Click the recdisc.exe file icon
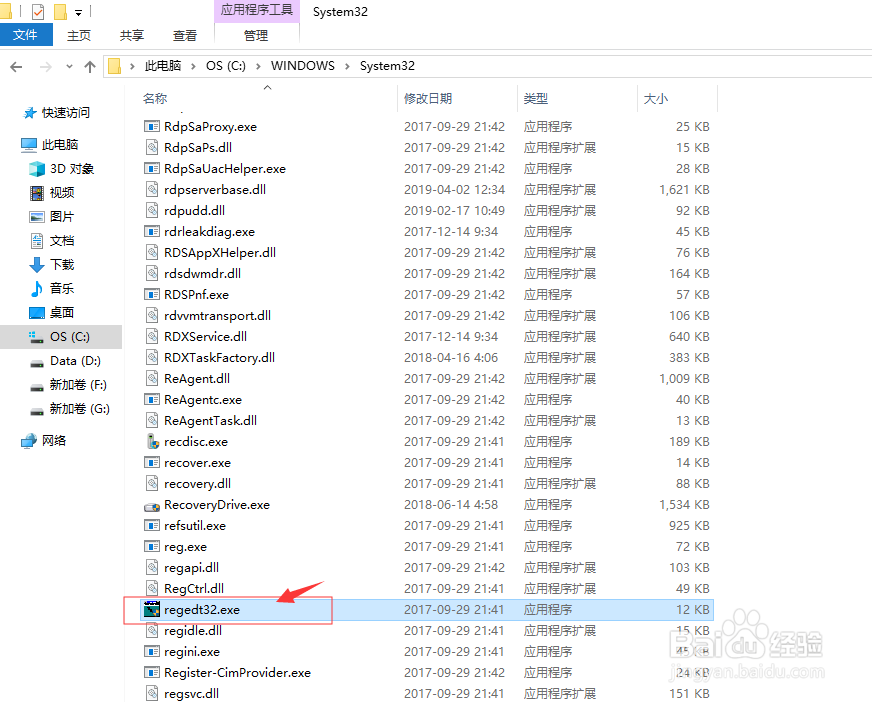Image resolution: width=872 pixels, height=702 pixels. 152,442
